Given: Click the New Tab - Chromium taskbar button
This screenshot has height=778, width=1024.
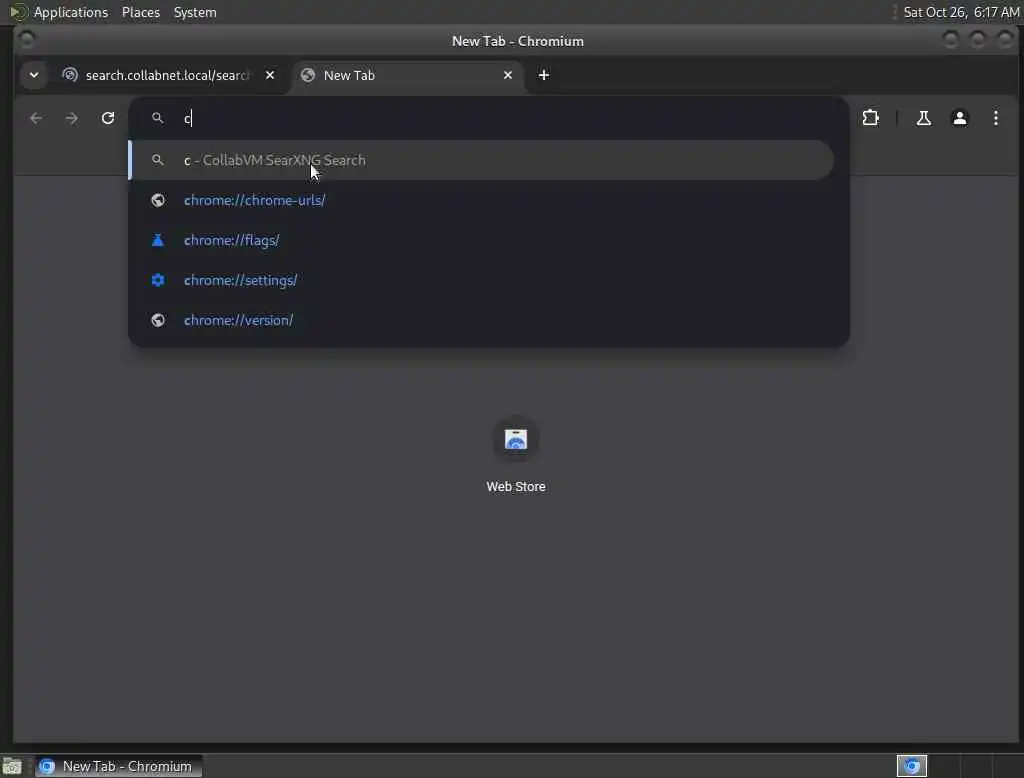Looking at the screenshot, I should coord(118,766).
